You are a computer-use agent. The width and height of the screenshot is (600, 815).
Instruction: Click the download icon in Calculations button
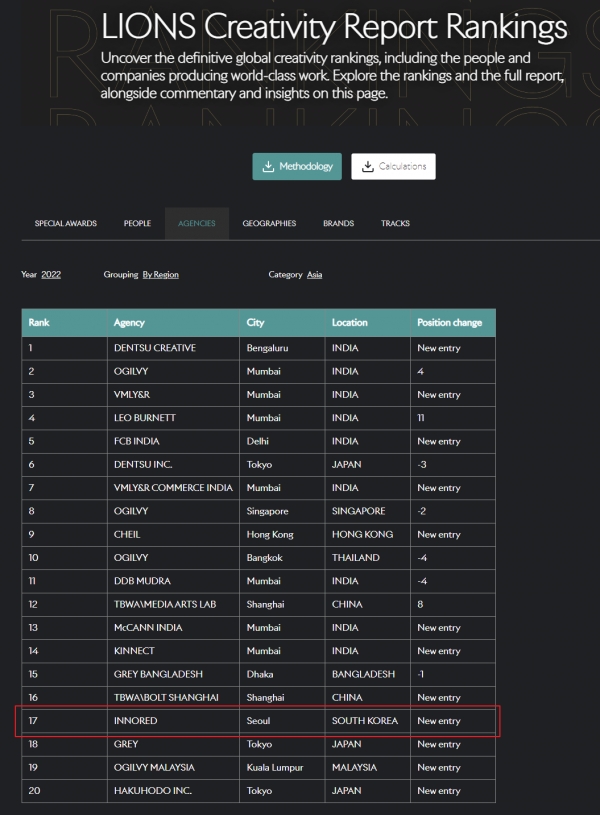point(368,166)
